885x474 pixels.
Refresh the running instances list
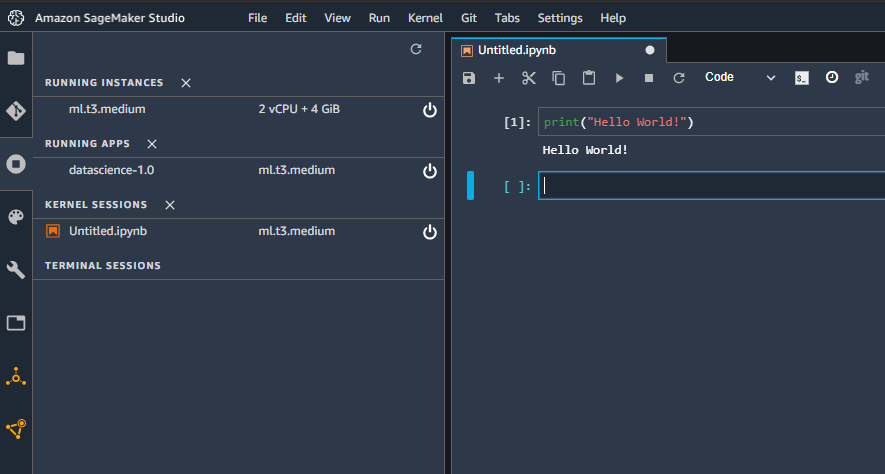pyautogui.click(x=416, y=49)
